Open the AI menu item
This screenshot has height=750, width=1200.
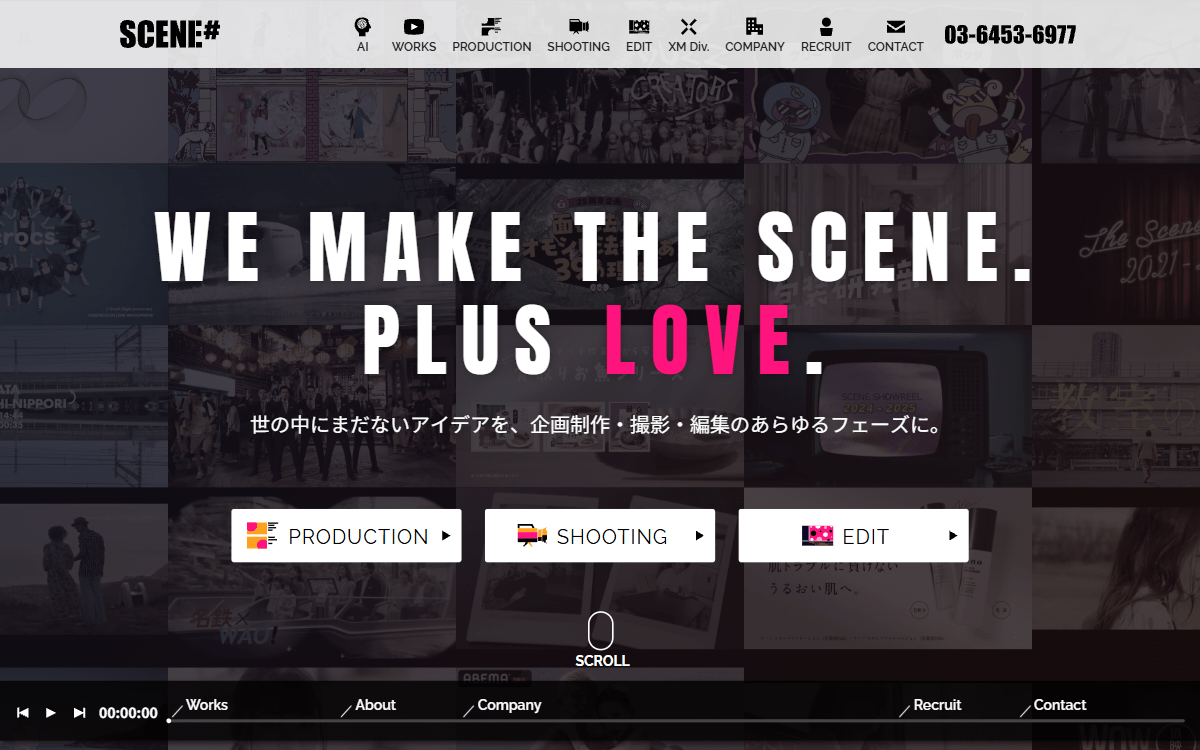362,47
